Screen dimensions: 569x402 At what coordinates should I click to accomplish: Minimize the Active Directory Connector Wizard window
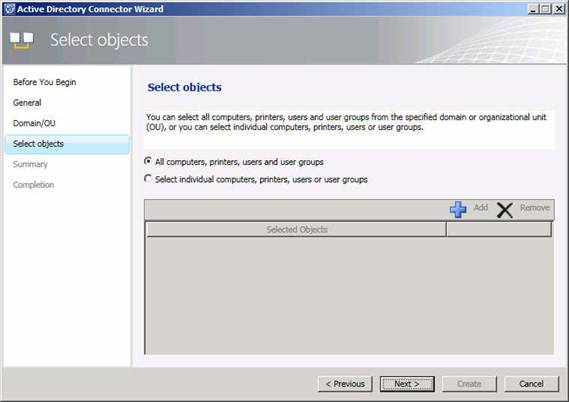click(x=533, y=9)
